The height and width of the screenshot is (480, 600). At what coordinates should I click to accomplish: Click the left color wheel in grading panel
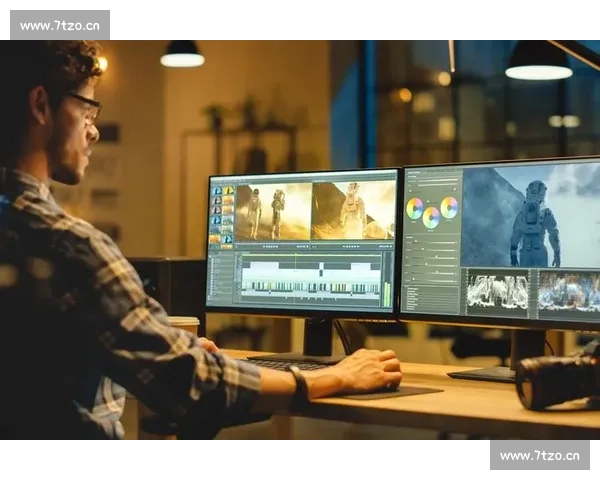click(x=414, y=208)
